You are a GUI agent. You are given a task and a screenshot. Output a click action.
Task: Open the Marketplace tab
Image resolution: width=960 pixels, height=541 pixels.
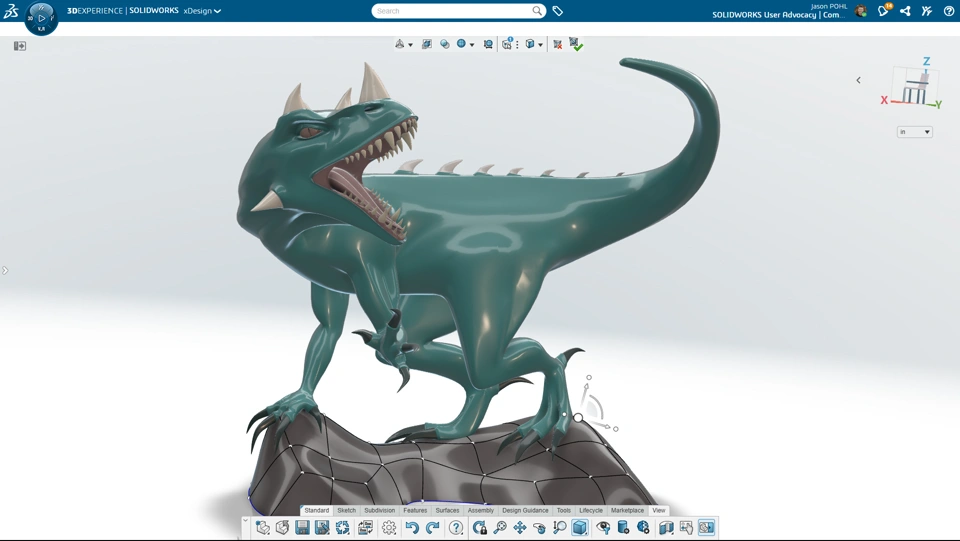pos(628,510)
